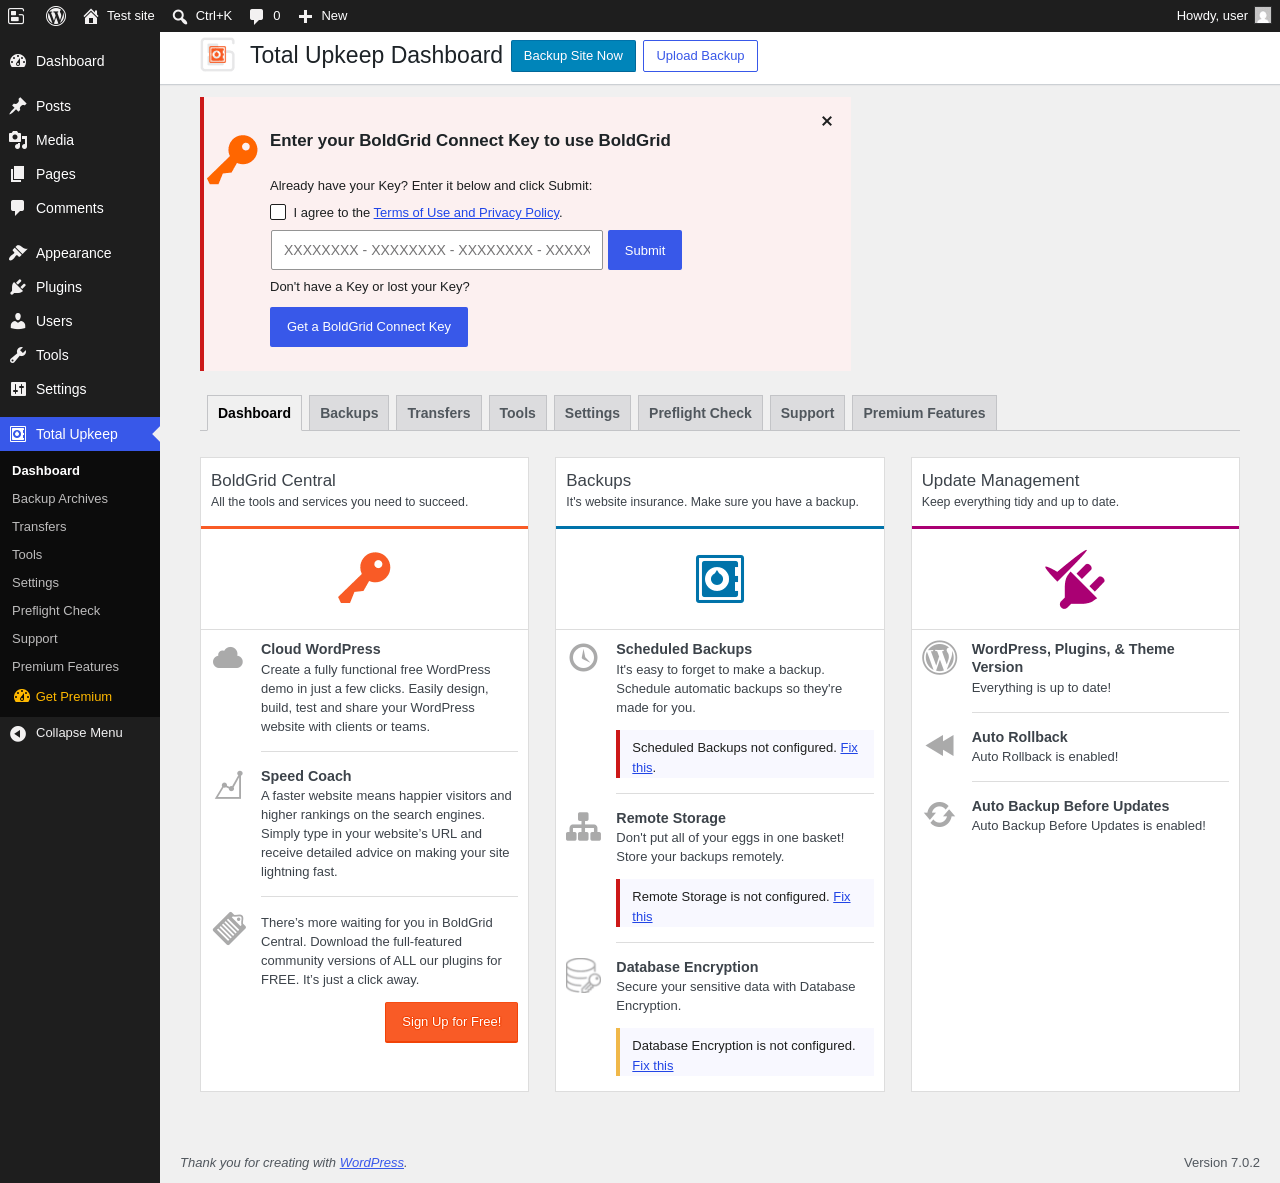Click the Users person icon
Image resolution: width=1280 pixels, height=1183 pixels.
18,321
